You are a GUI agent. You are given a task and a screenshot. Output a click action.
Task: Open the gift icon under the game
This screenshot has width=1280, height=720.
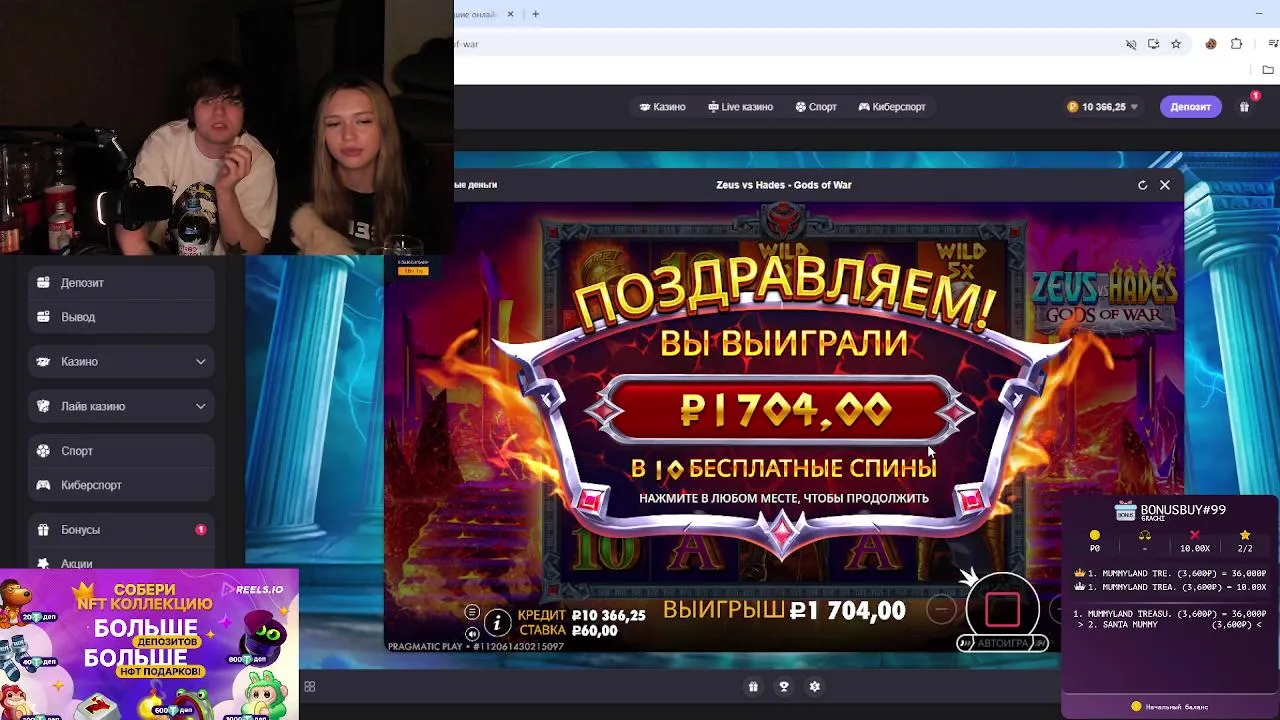pyautogui.click(x=753, y=686)
